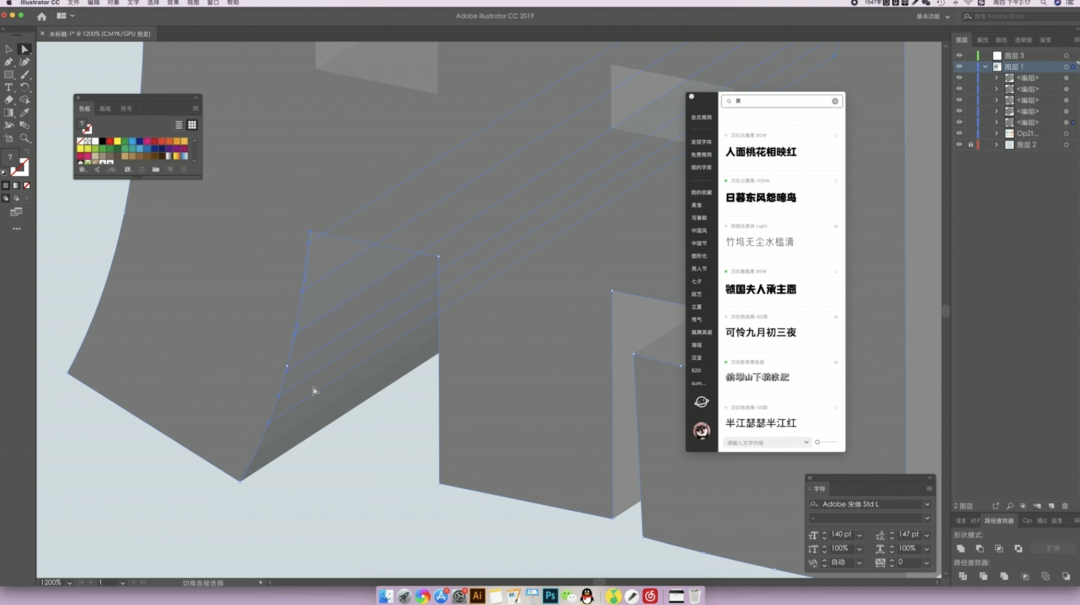This screenshot has width=1080, height=605.
Task: Unlock the 图层 2 layer lock
Action: click(x=970, y=145)
